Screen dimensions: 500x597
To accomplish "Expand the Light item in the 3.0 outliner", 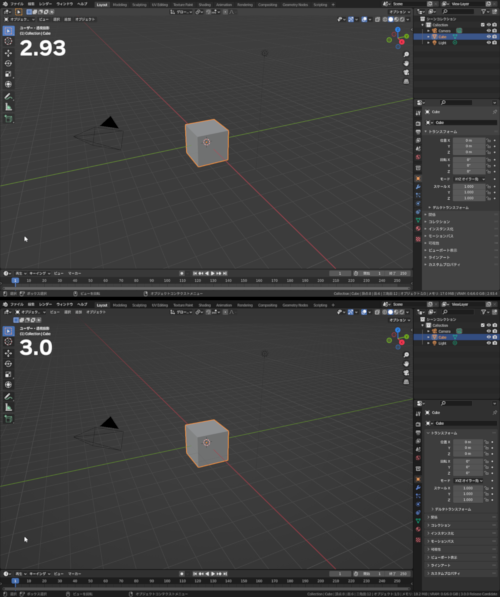I will pos(428,343).
